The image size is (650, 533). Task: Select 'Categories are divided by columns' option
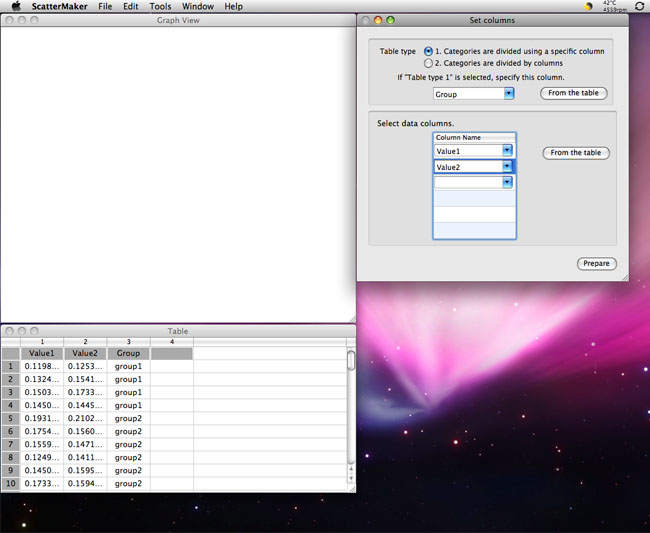428,63
